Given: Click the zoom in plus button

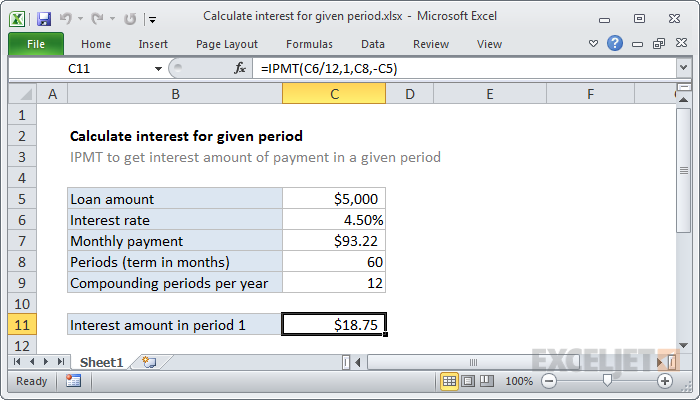Looking at the screenshot, I should click(664, 381).
